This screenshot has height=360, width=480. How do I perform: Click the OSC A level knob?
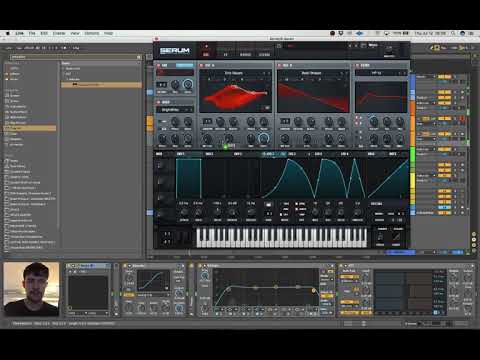pyautogui.click(x=263, y=138)
